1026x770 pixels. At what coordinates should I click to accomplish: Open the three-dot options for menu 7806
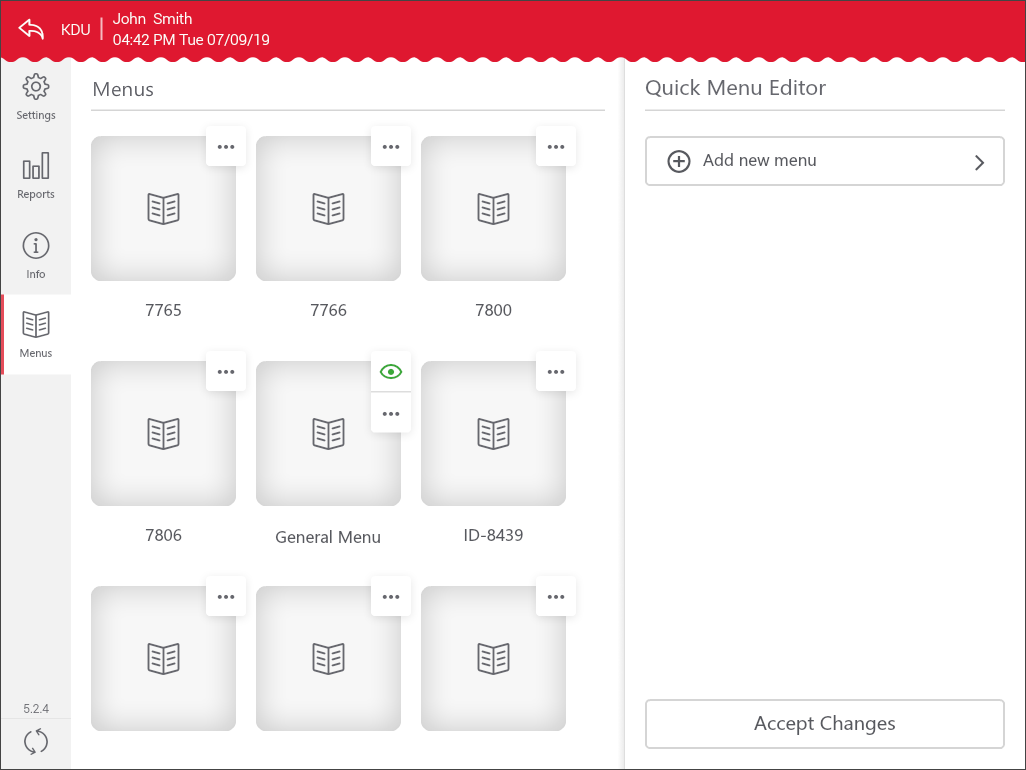coord(226,372)
